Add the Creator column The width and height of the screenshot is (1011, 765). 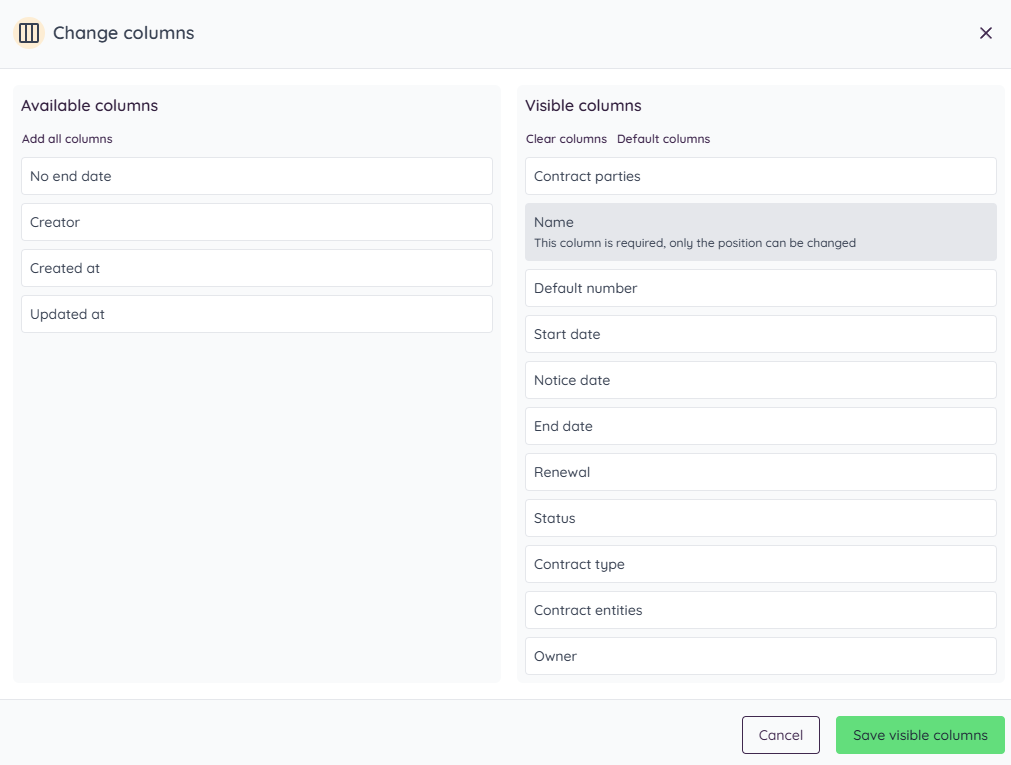256,222
